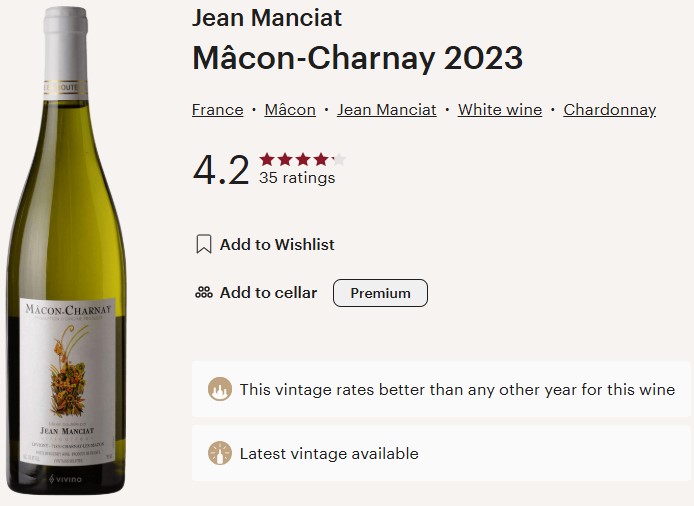Click the cellar bottles icon
694x506 pixels.
pyautogui.click(x=203, y=293)
